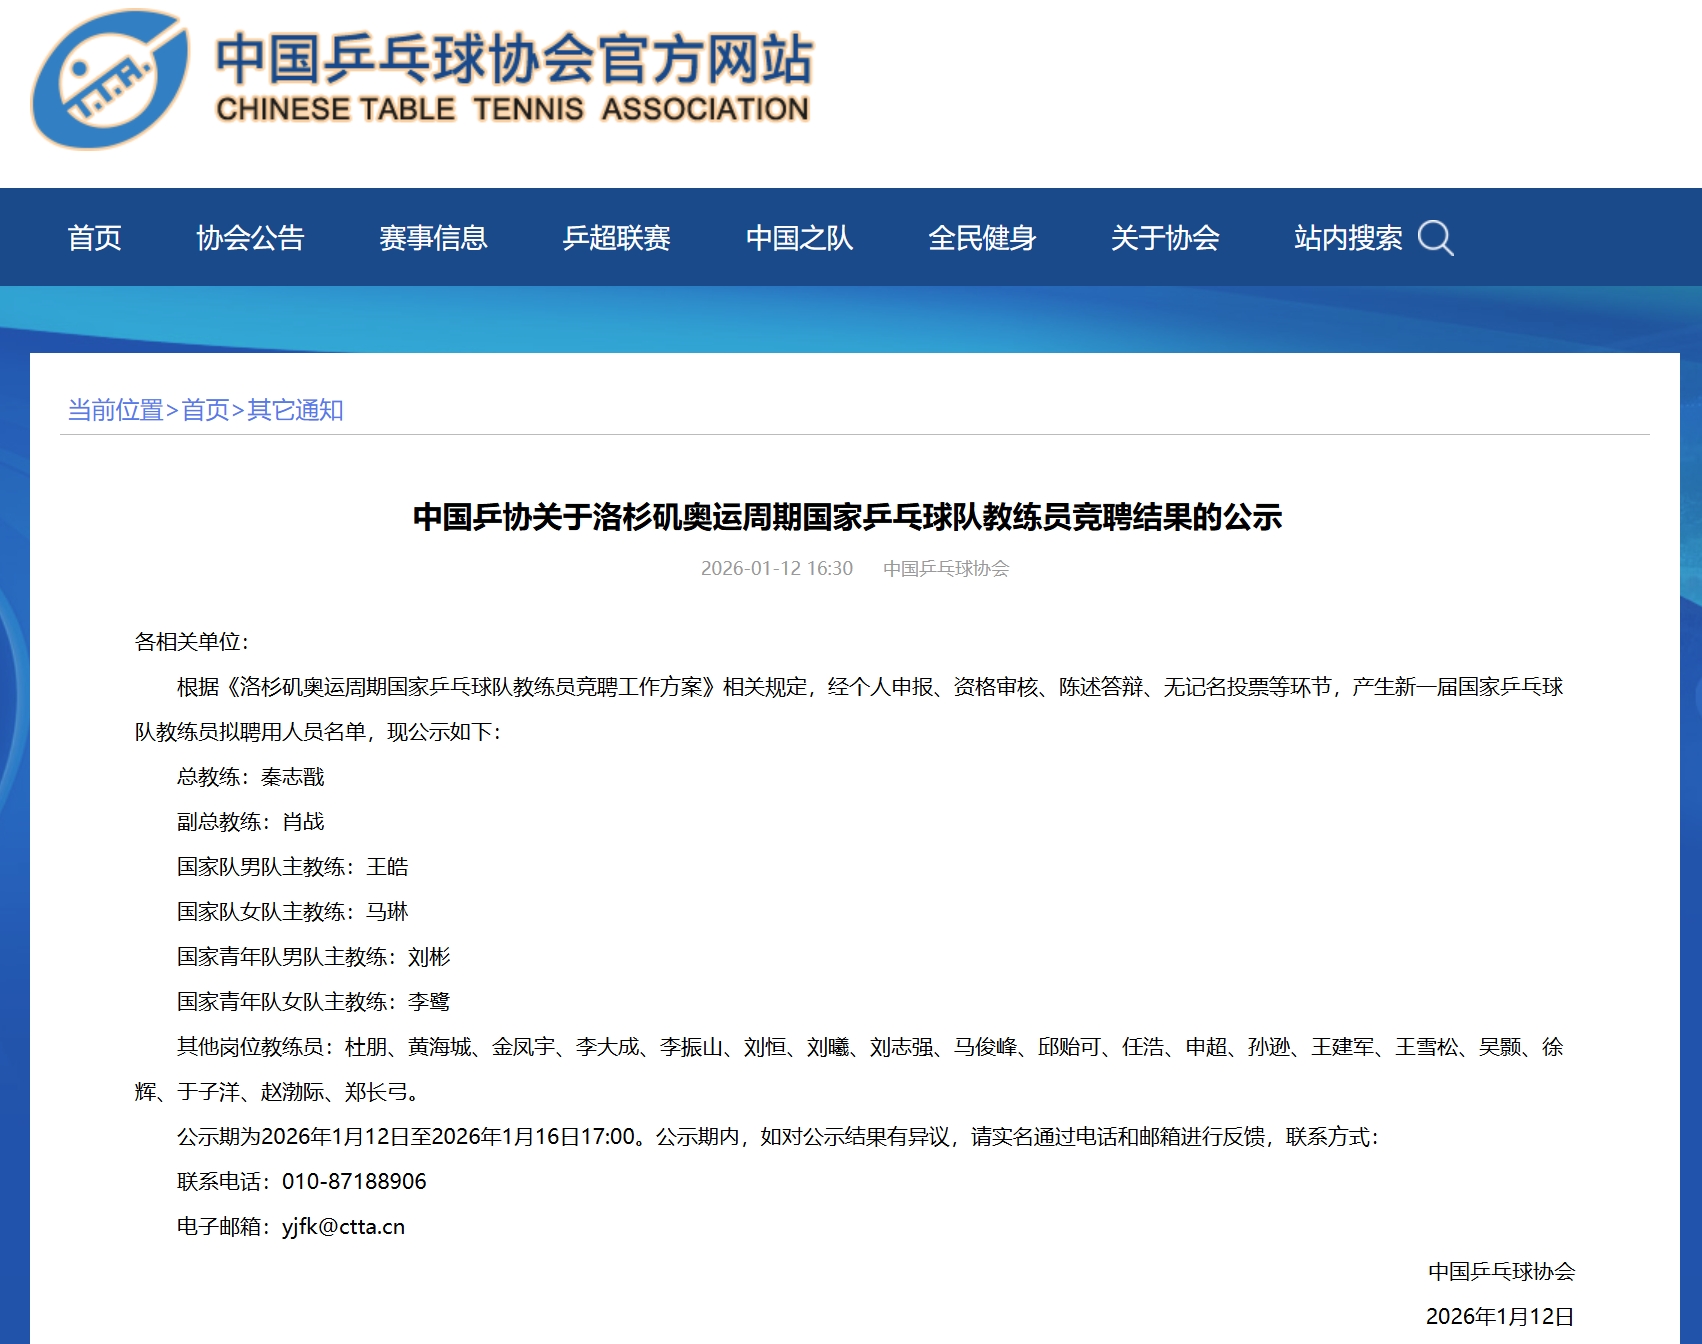Go to 赛事信息 in navigation bar
This screenshot has width=1702, height=1344.
pos(433,238)
